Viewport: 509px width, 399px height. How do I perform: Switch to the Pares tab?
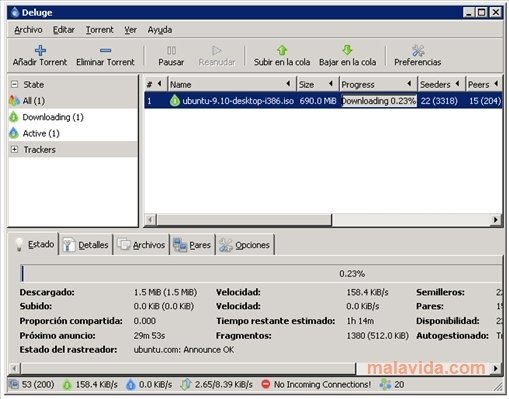click(x=193, y=245)
